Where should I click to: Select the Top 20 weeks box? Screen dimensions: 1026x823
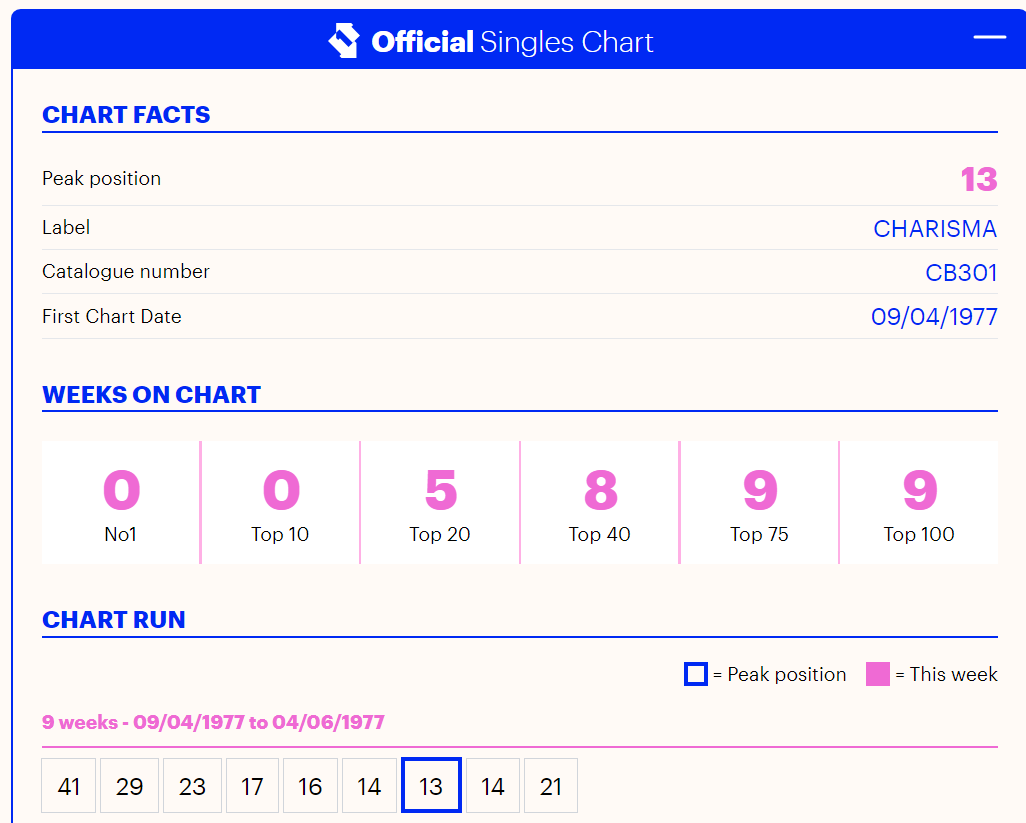pos(440,503)
